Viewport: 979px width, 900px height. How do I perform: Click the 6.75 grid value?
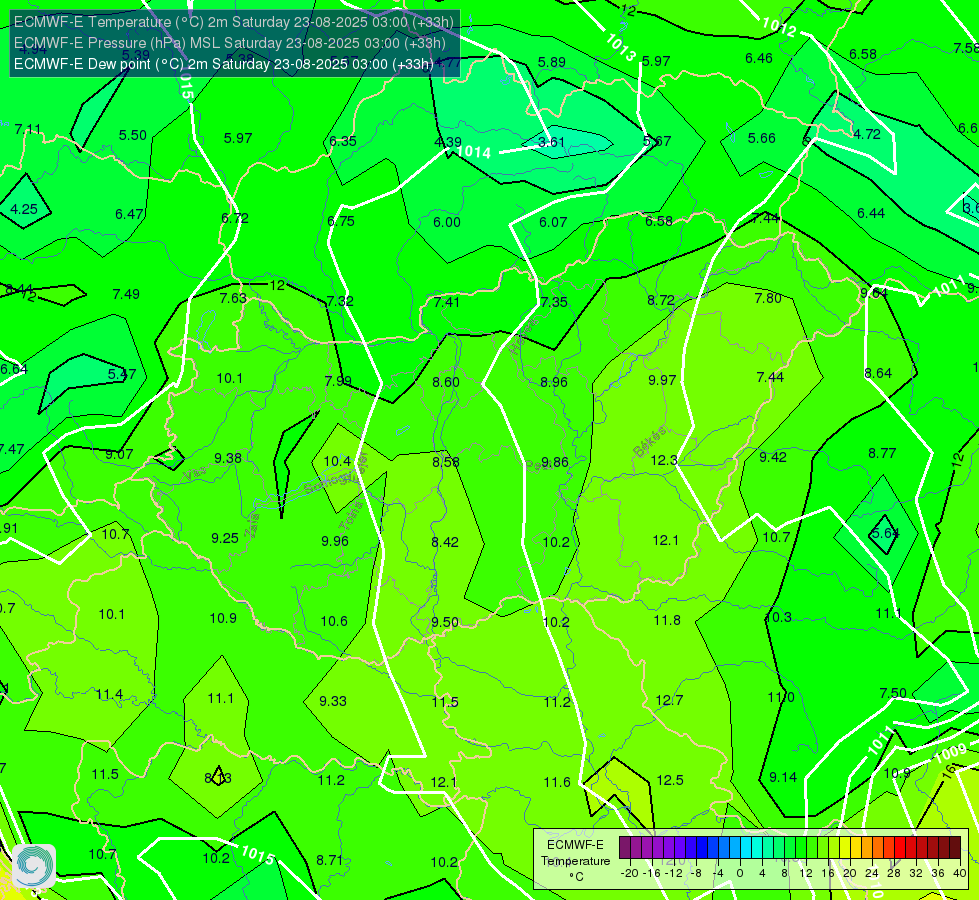click(341, 221)
